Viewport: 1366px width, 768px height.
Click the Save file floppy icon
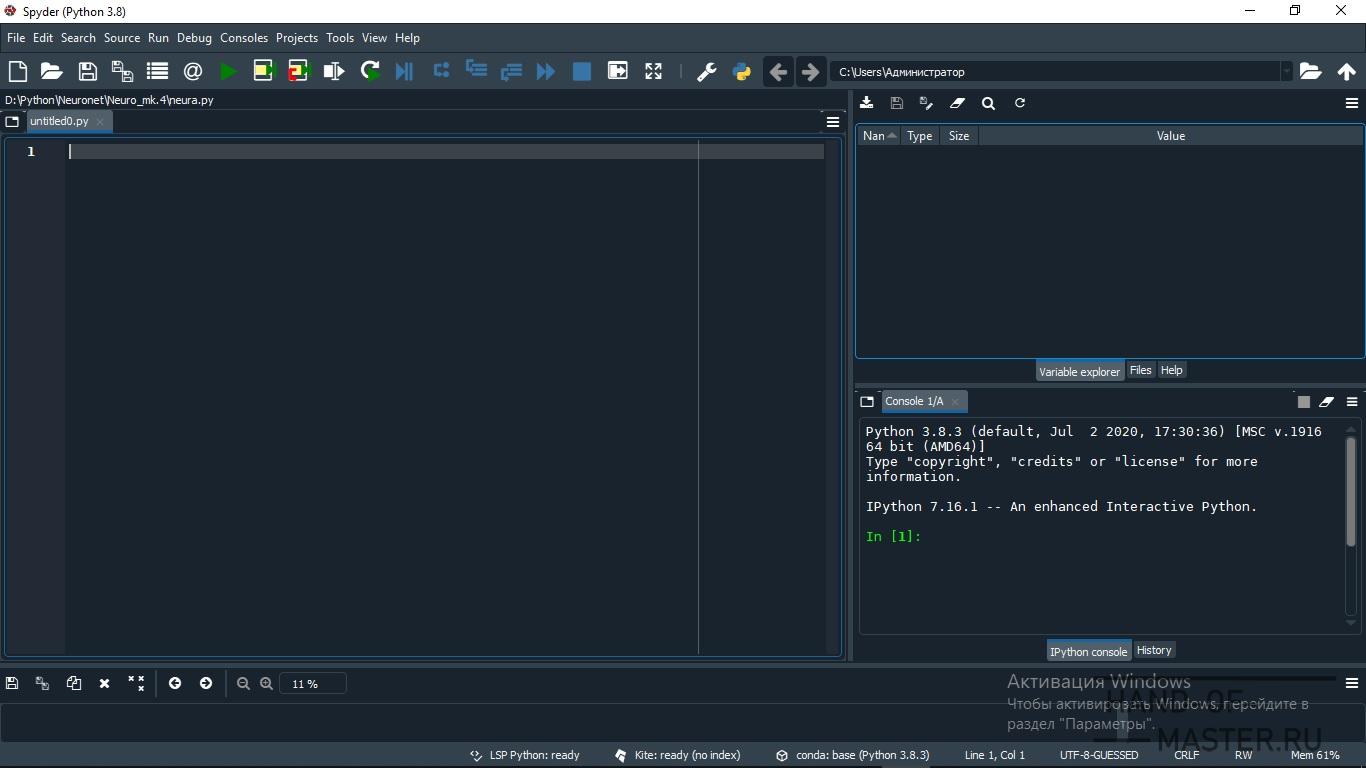[87, 71]
